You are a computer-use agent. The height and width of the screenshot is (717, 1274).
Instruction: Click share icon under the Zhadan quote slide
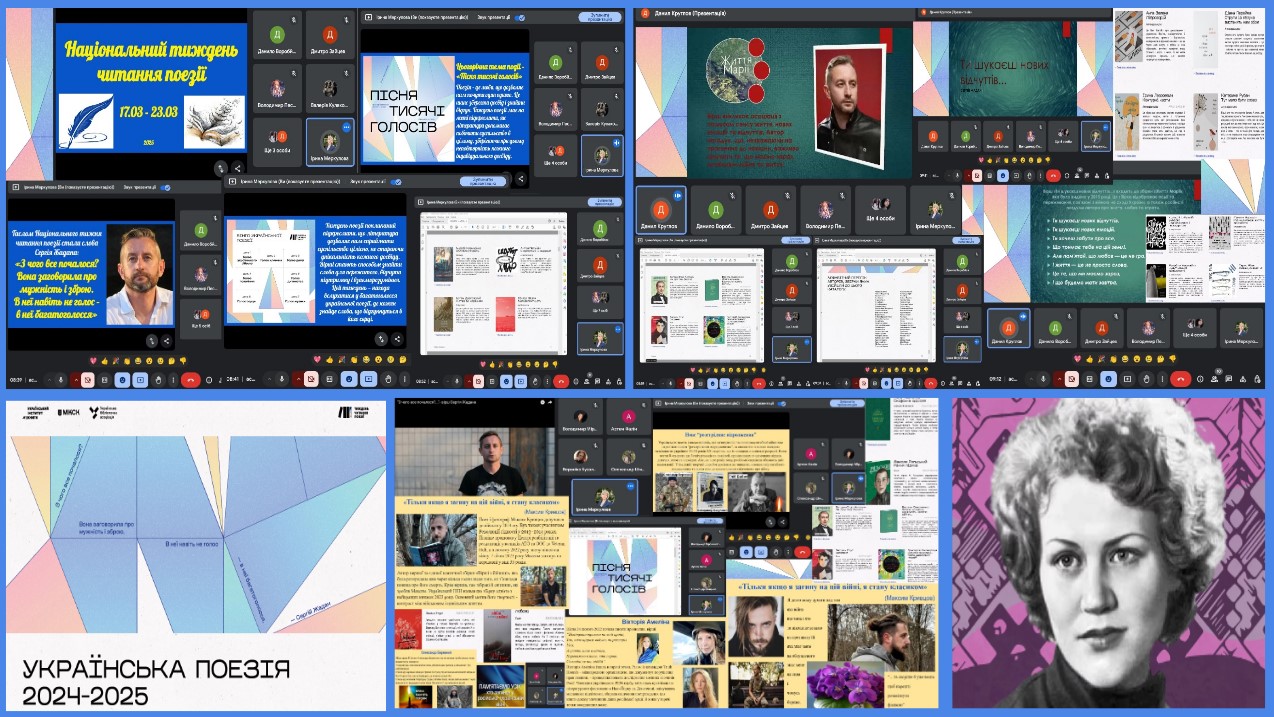point(166,340)
